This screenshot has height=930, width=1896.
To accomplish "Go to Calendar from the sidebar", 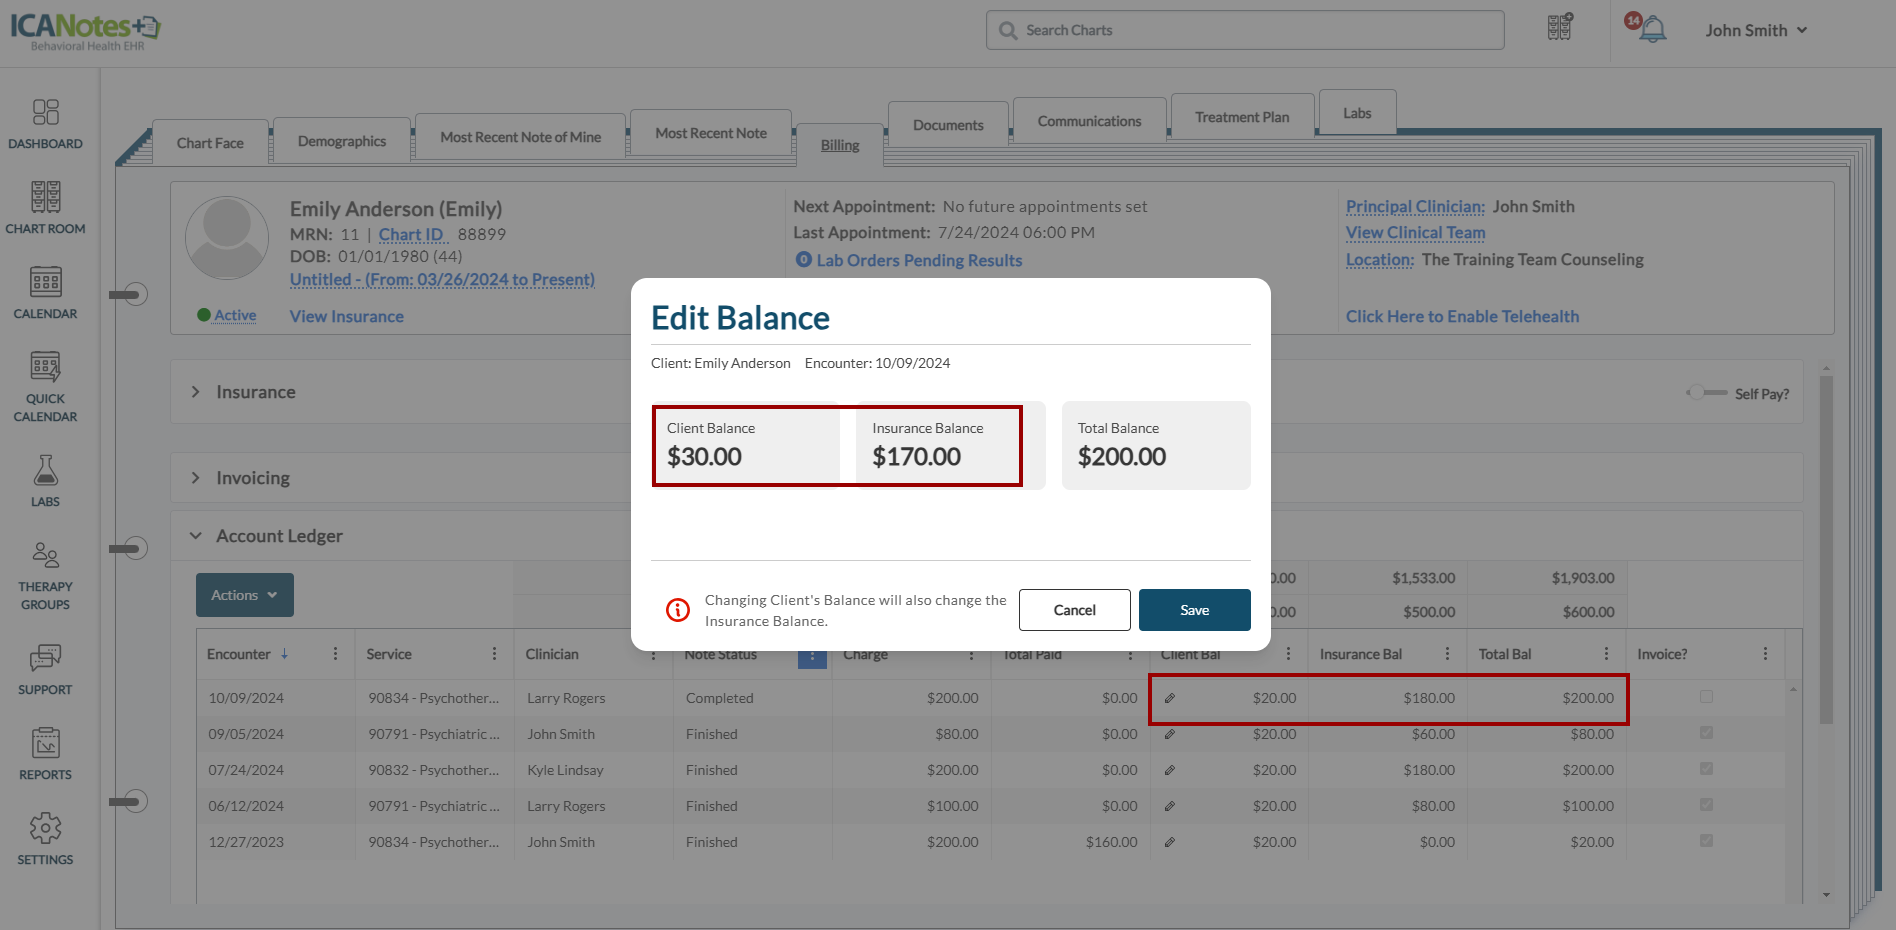I will pos(45,283).
